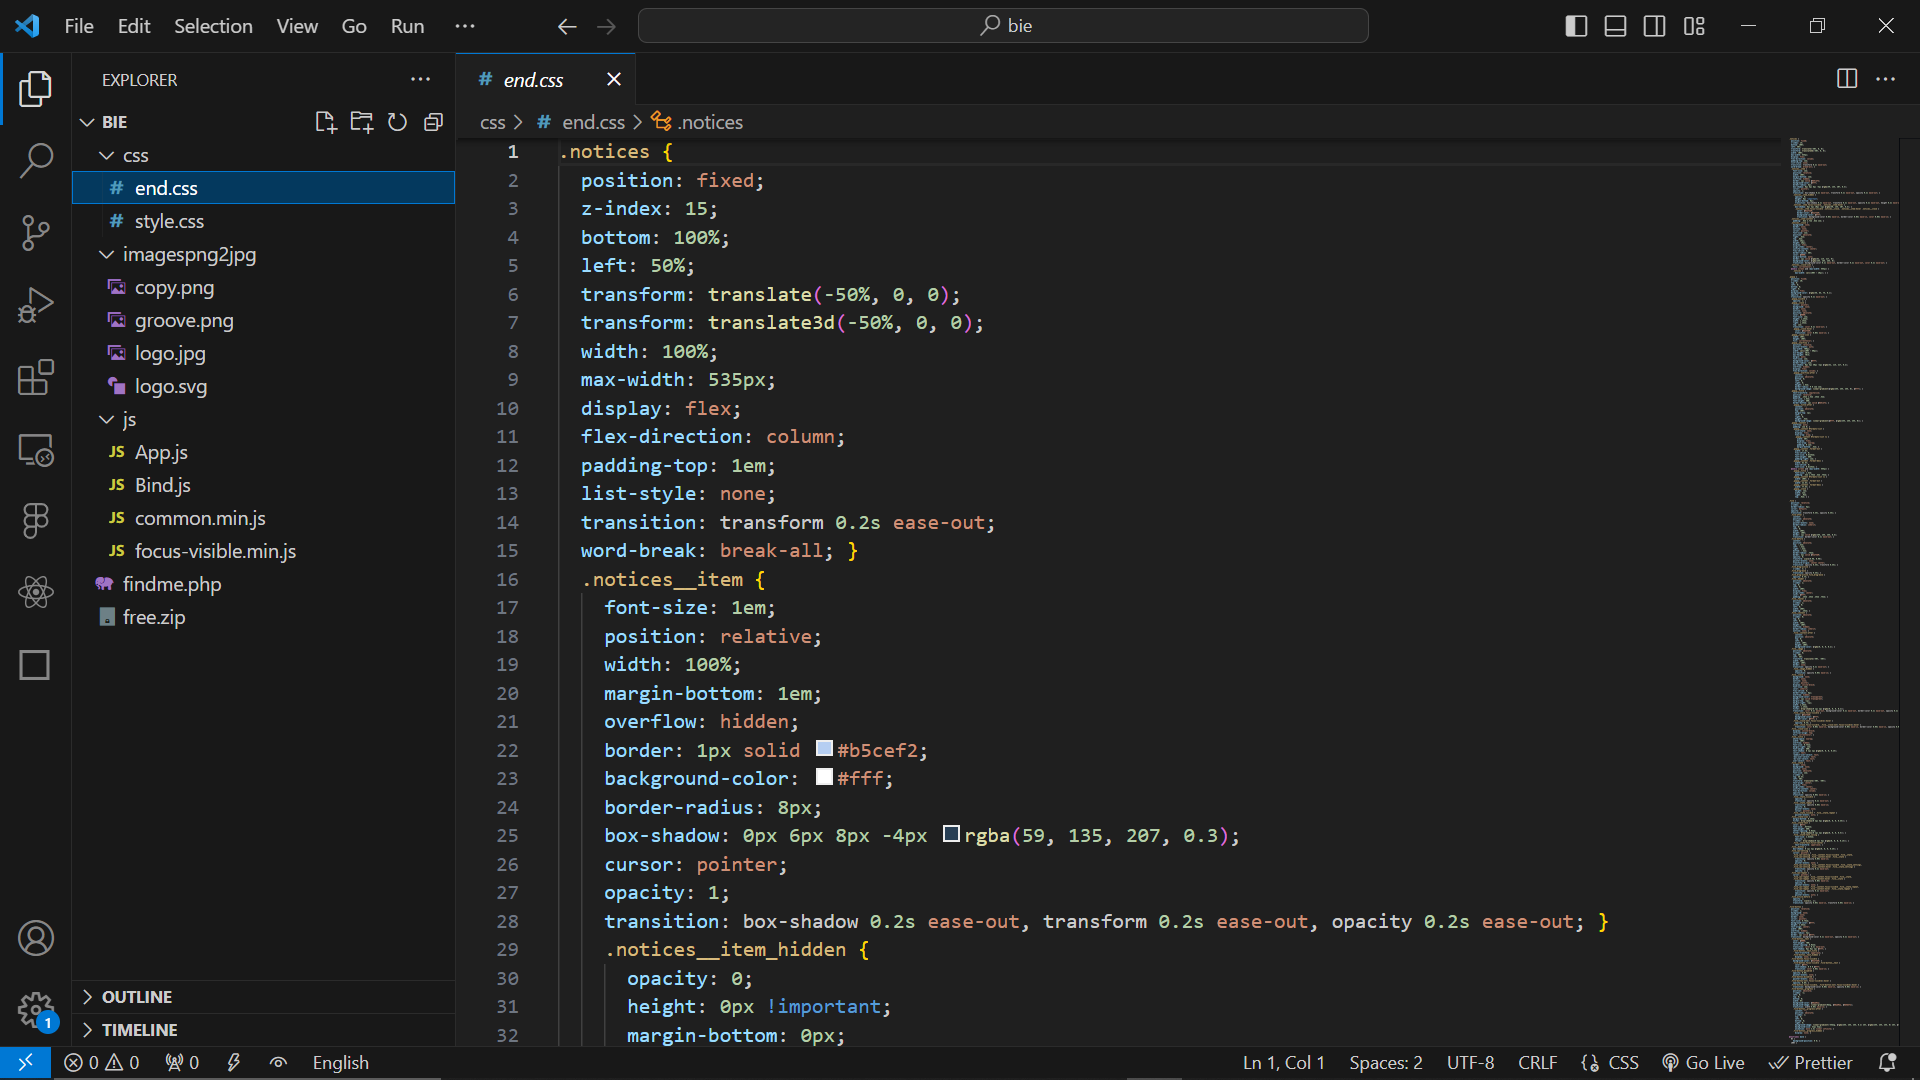Screen dimensions: 1920x1080
Task: Click the #b5cef2 color swatch
Action: click(824, 749)
